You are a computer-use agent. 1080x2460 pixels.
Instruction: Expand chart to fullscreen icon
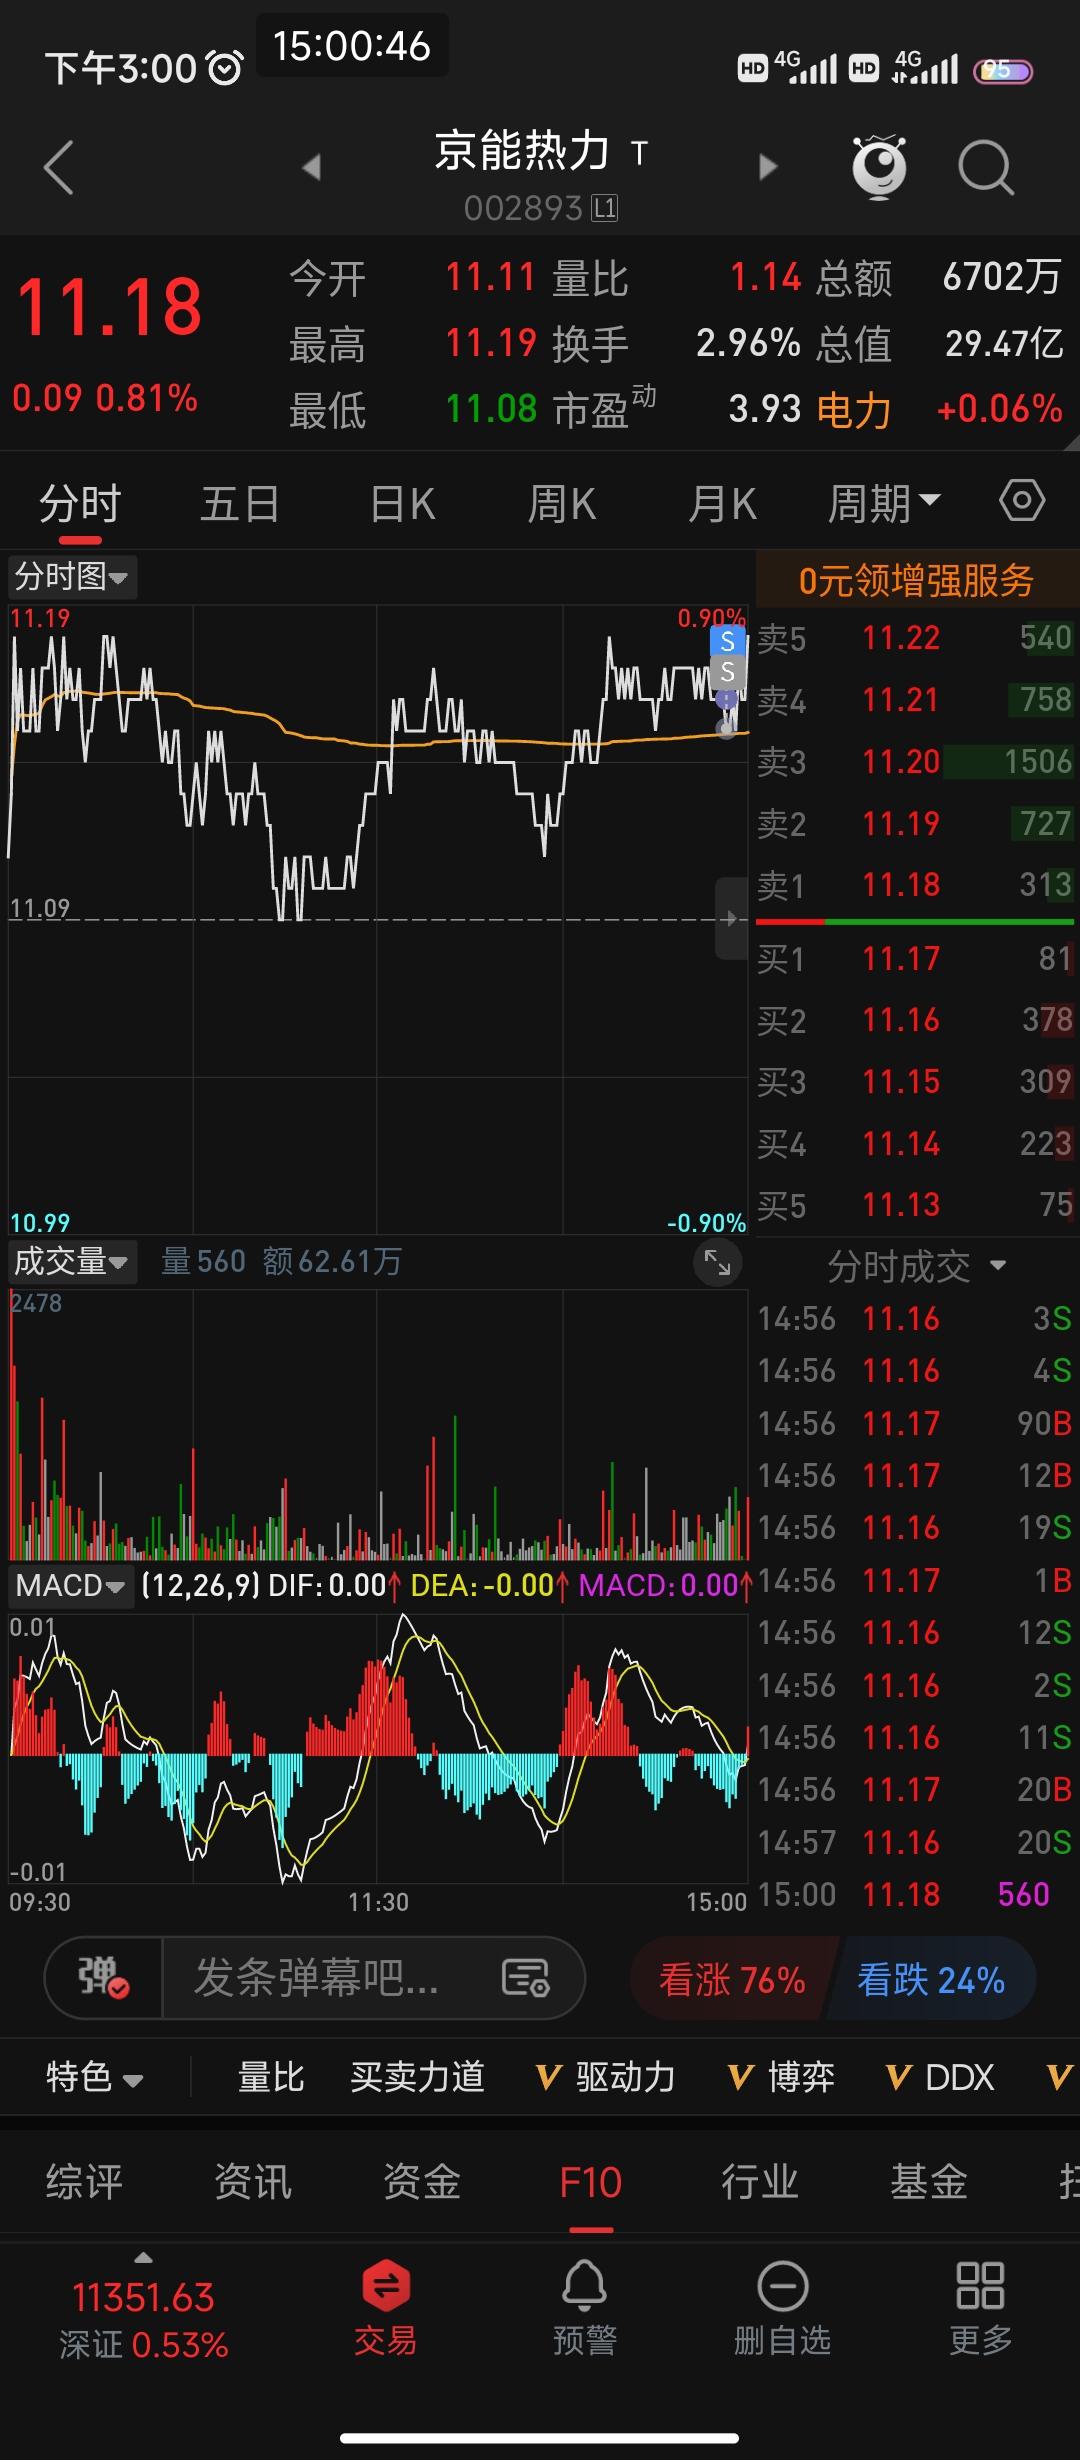click(x=718, y=1262)
